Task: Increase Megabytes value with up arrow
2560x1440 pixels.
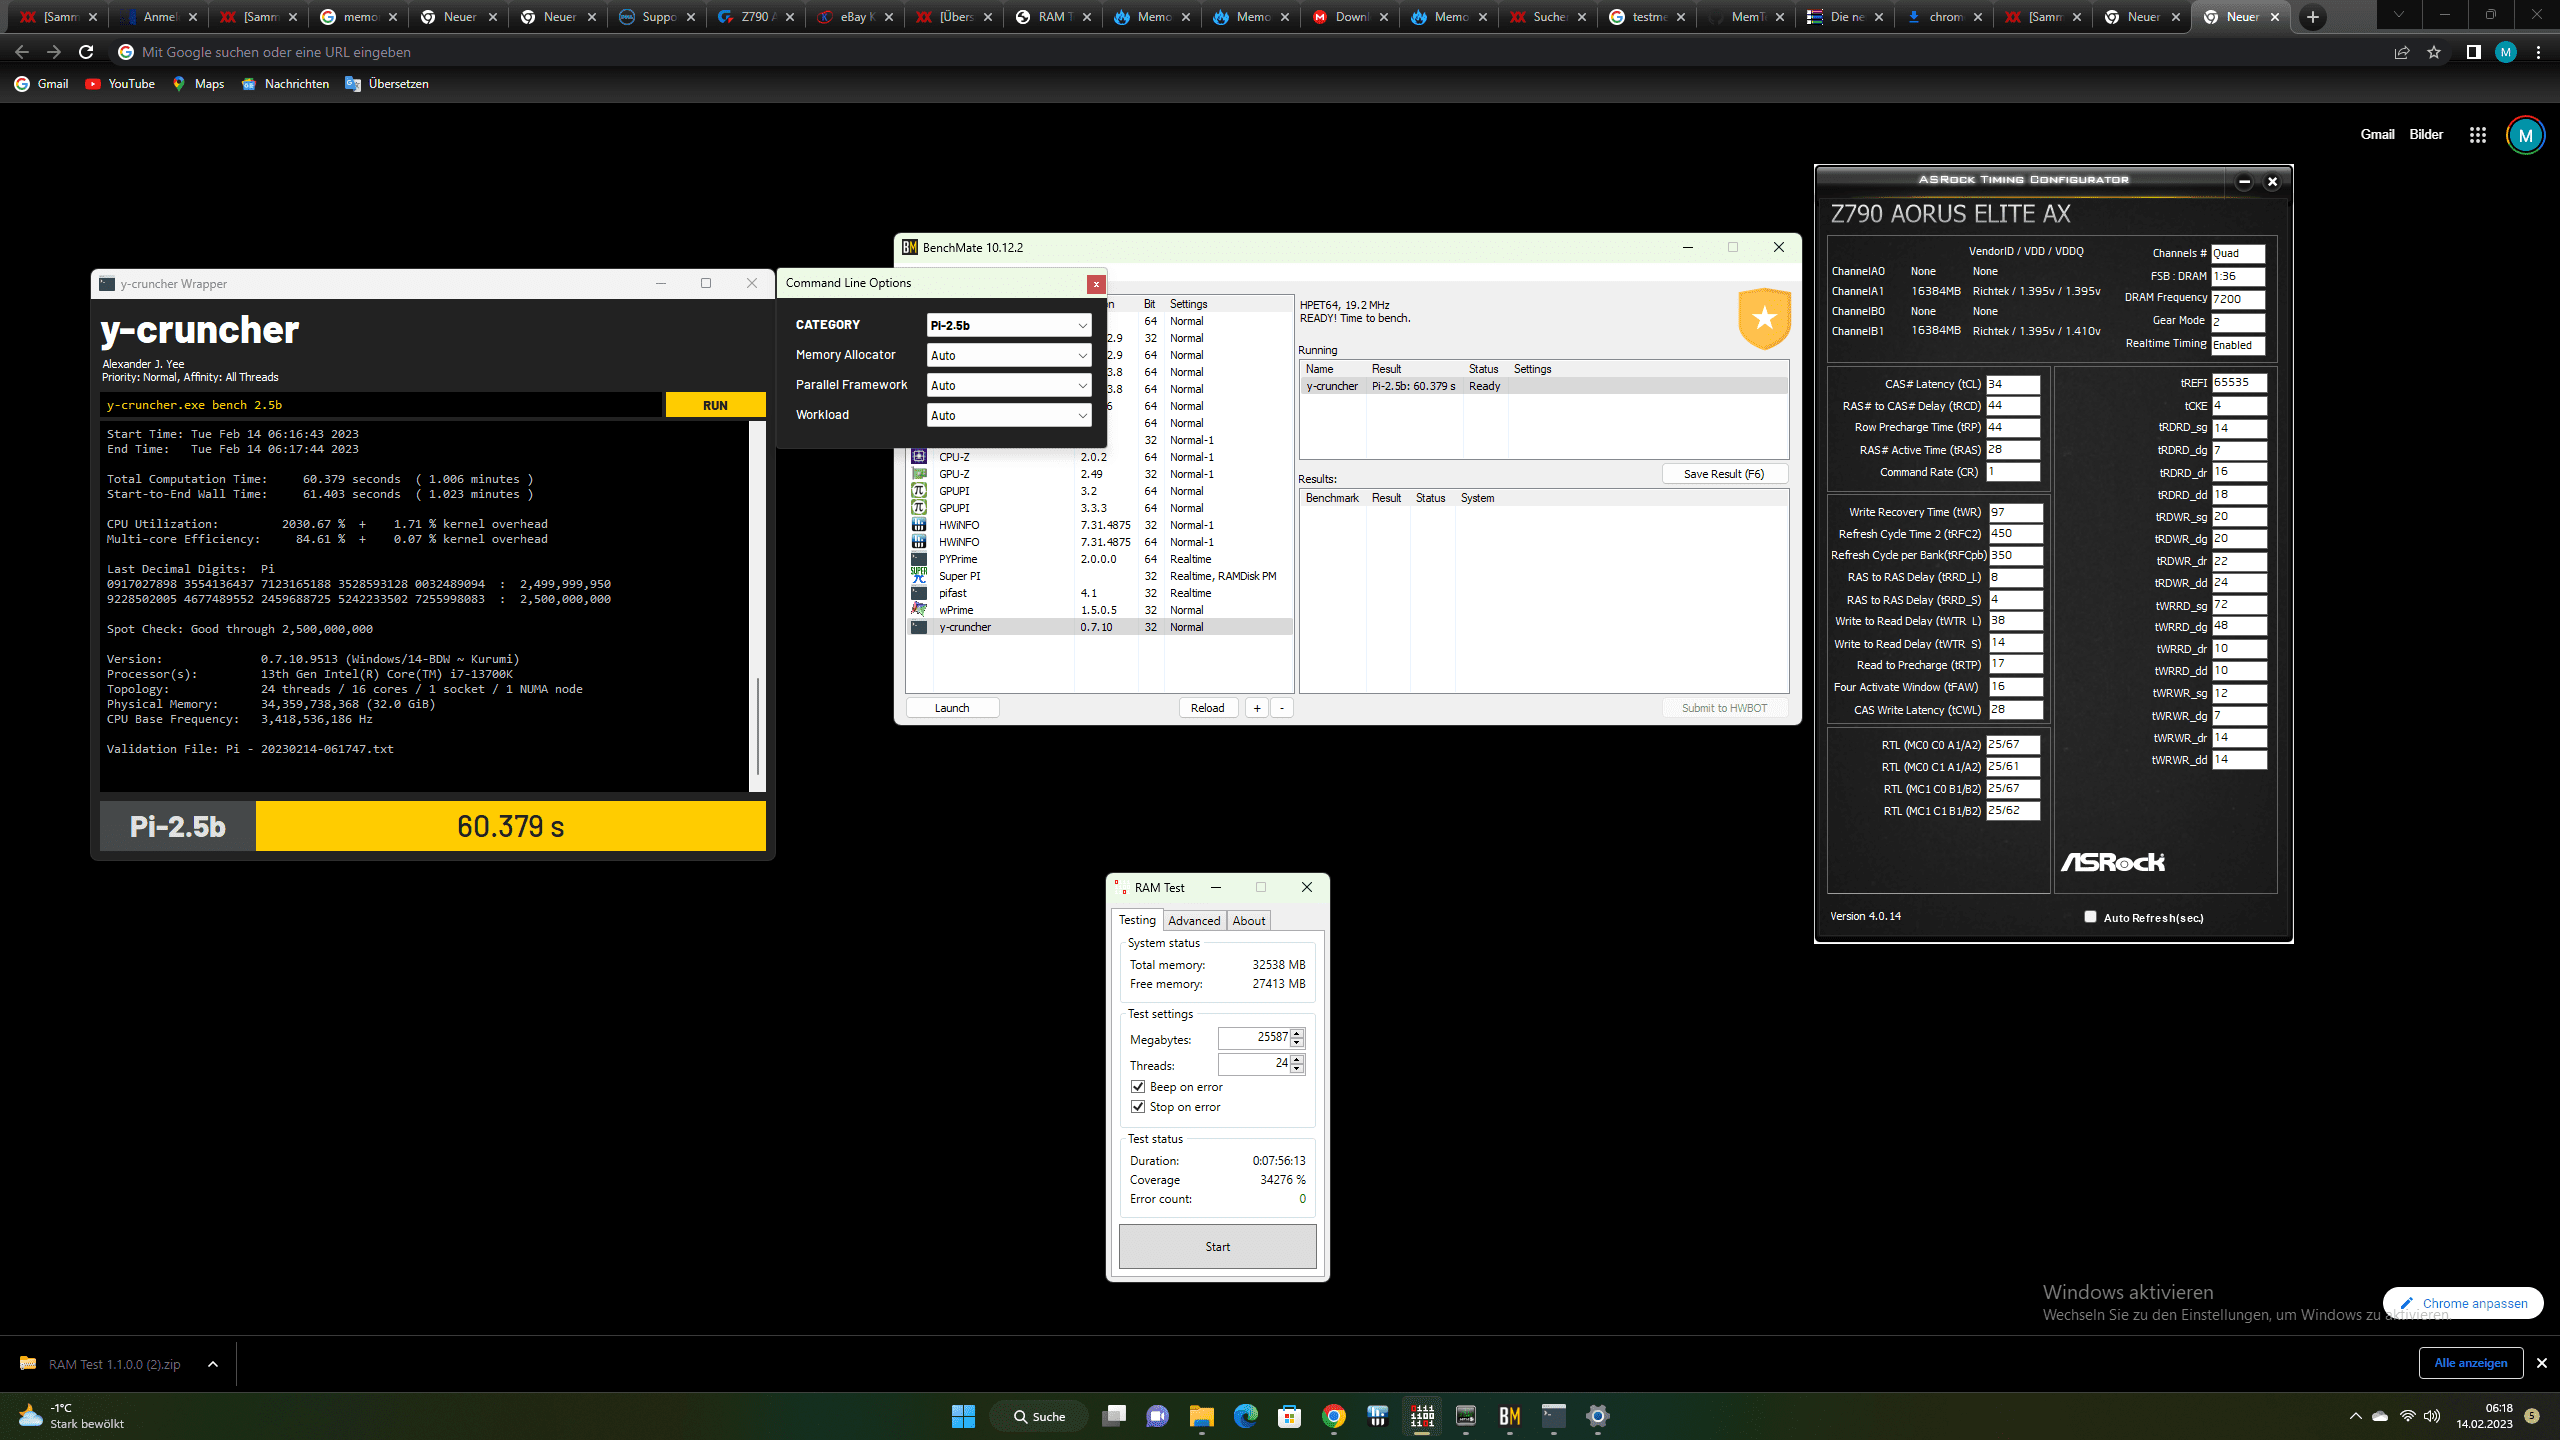Action: [1297, 1034]
